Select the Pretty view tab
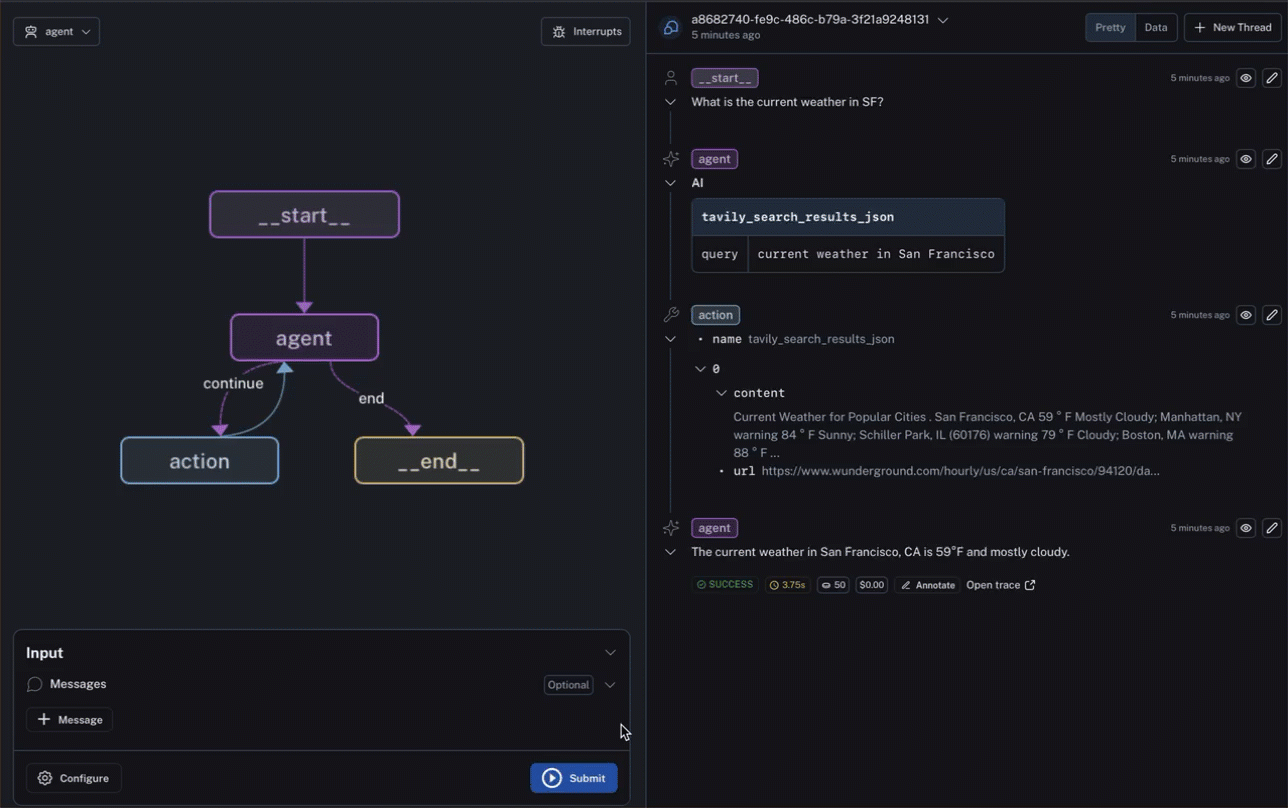The height and width of the screenshot is (808, 1288). tap(1110, 28)
